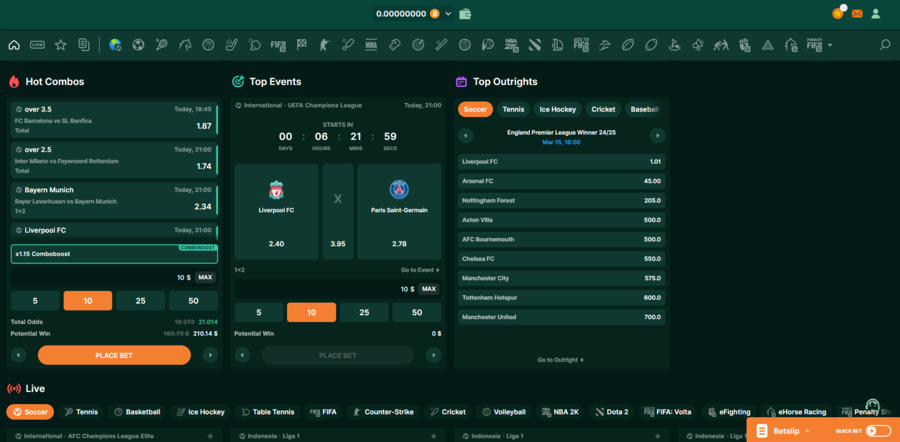Open the messages envelope icon
900x442 pixels.
point(857,14)
